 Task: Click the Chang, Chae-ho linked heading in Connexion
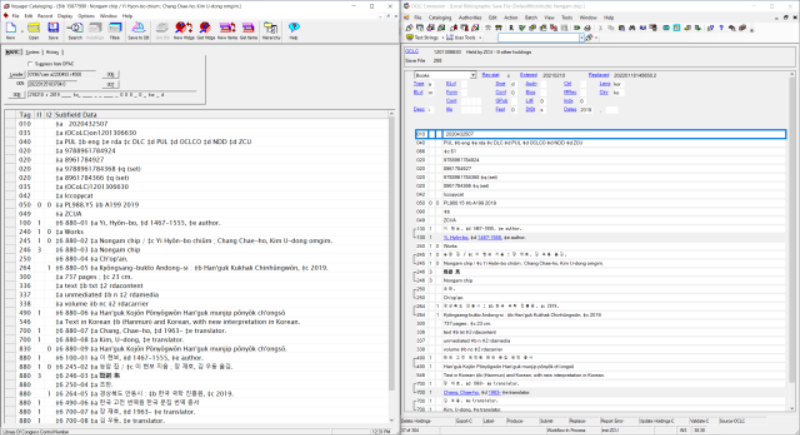[x=461, y=392]
